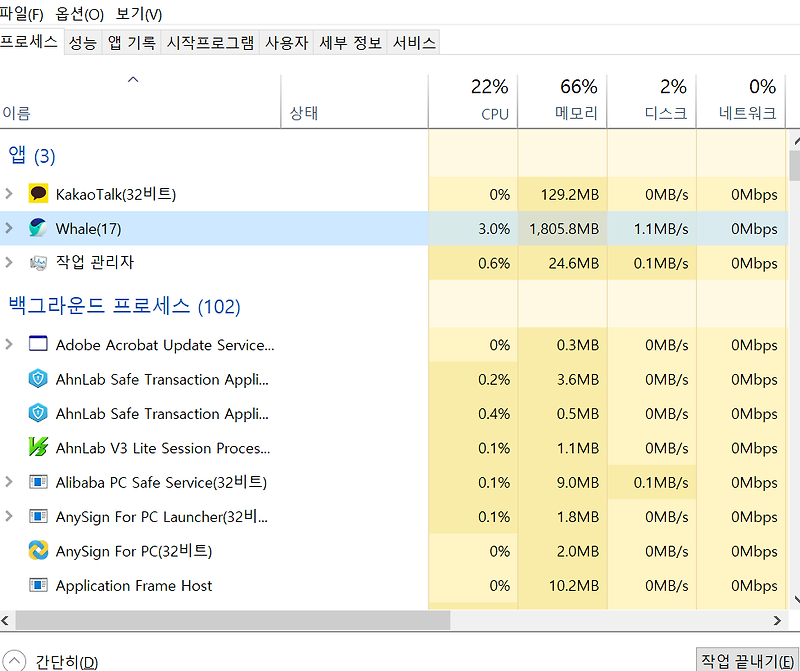Click the 앱 (3) group header
Screen dimensions: 800x671
pos(32,155)
